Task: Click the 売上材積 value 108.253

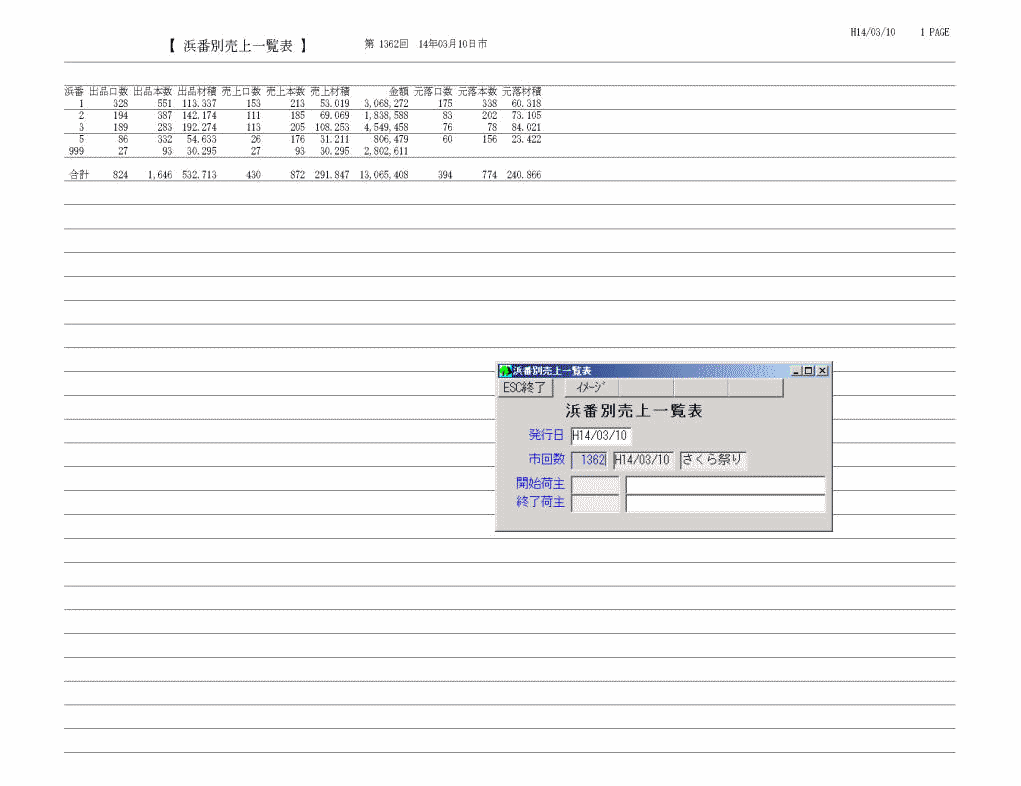Action: click(x=332, y=128)
